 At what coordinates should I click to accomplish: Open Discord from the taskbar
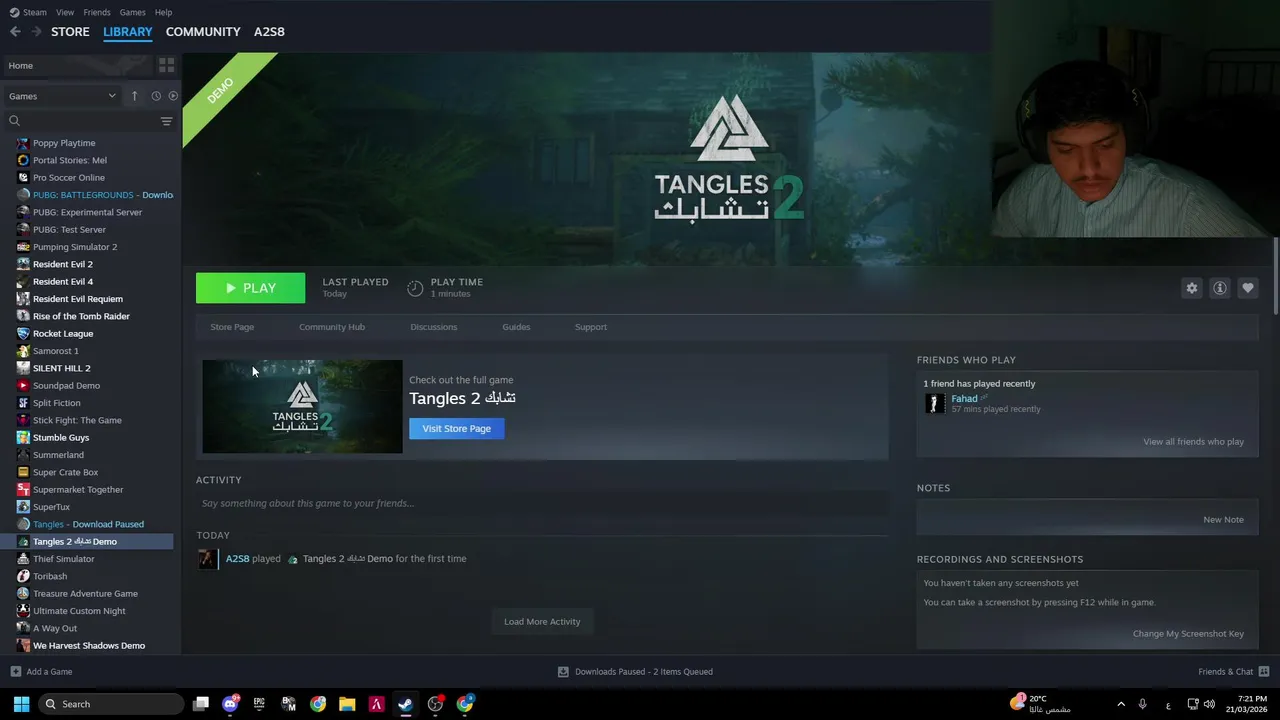(x=230, y=704)
